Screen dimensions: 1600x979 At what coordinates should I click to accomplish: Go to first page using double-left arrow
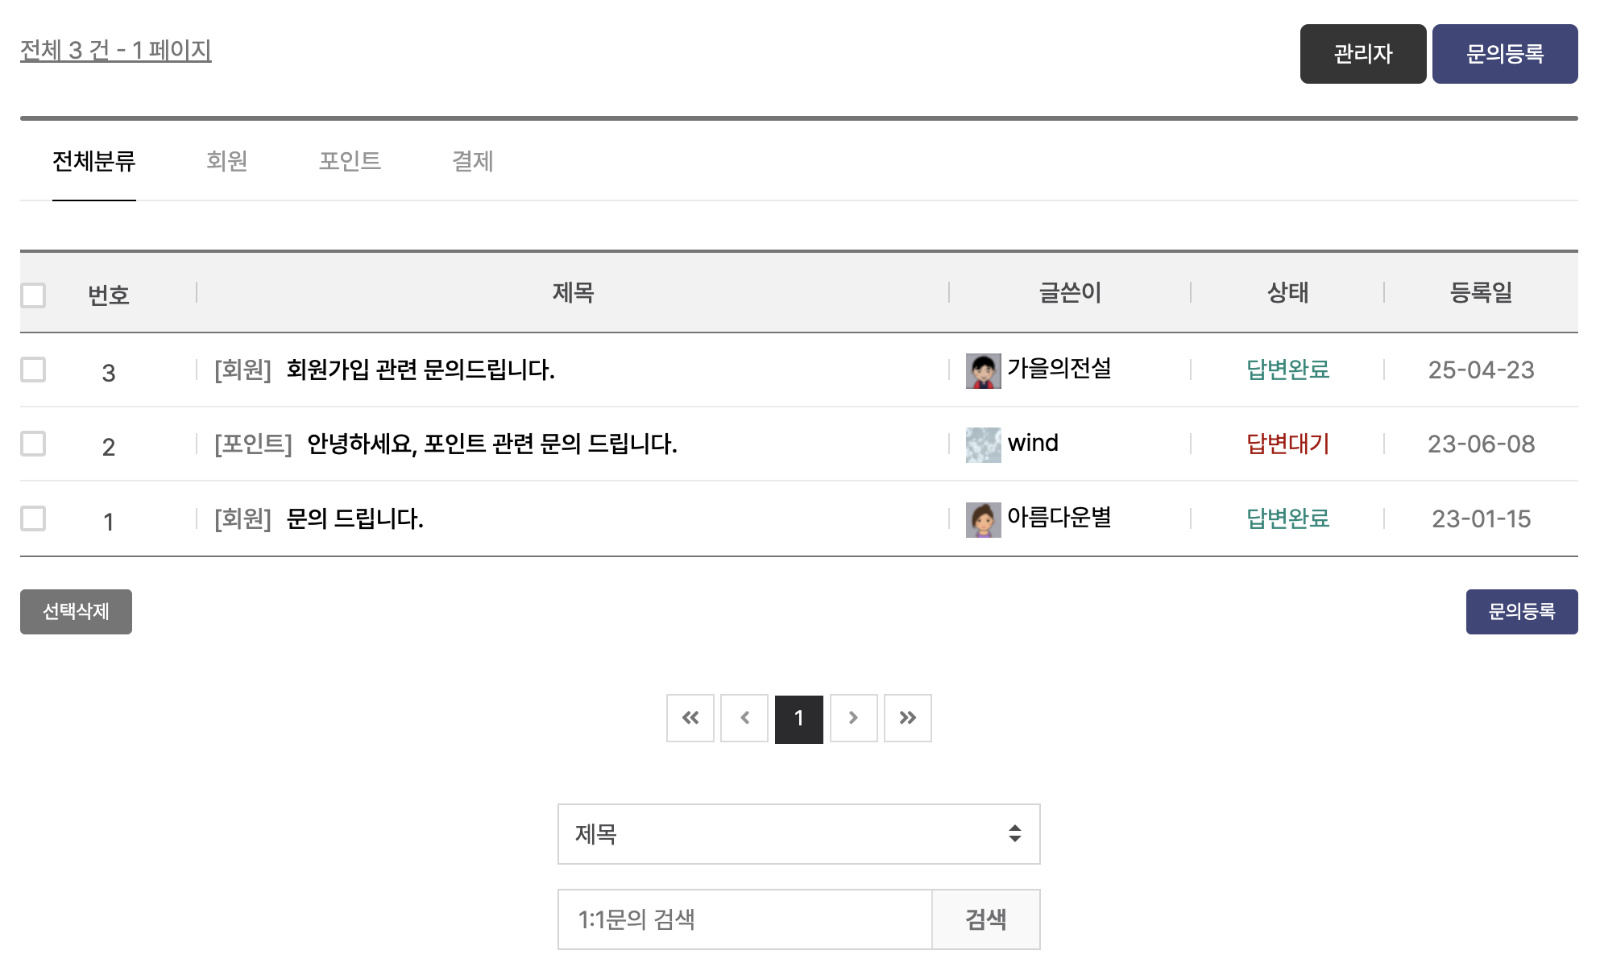click(690, 718)
